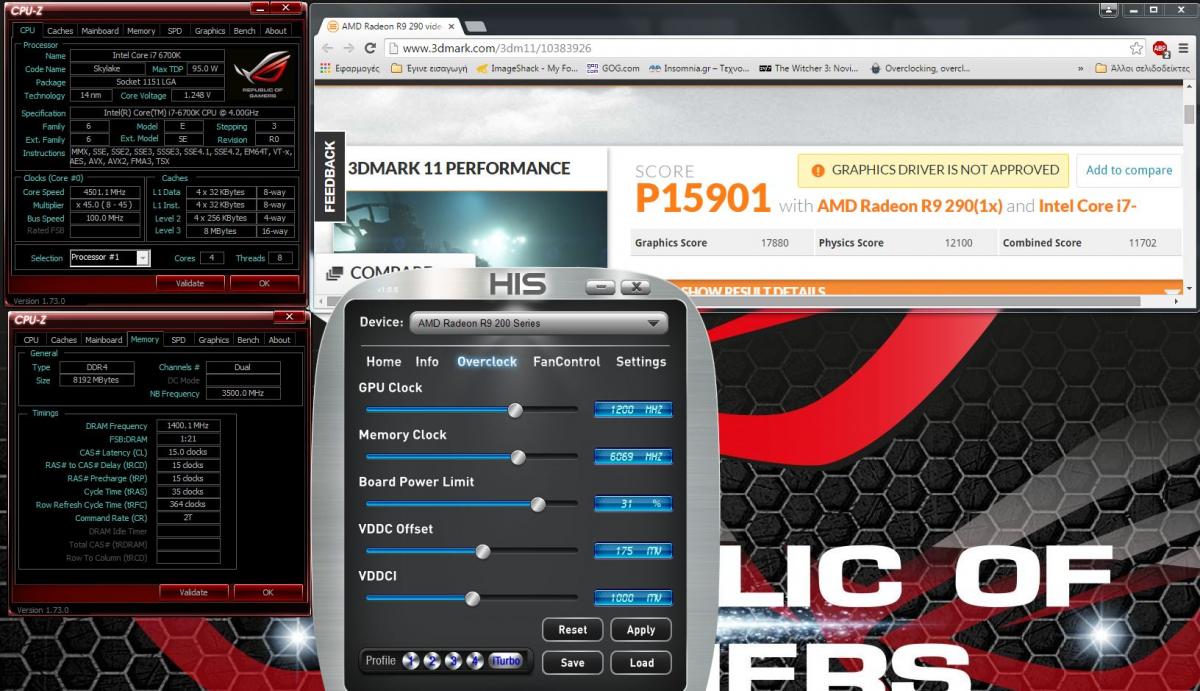Click Validate in the top CPU-Z window
This screenshot has height=691, width=1200.
(x=190, y=283)
